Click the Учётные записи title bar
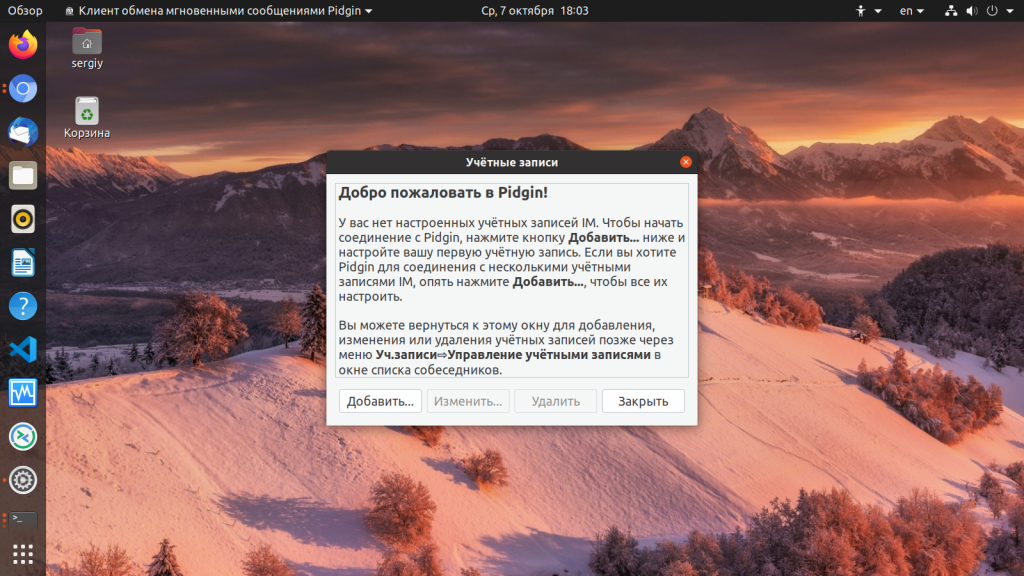Screen dimensions: 1024x576 click(x=511, y=162)
